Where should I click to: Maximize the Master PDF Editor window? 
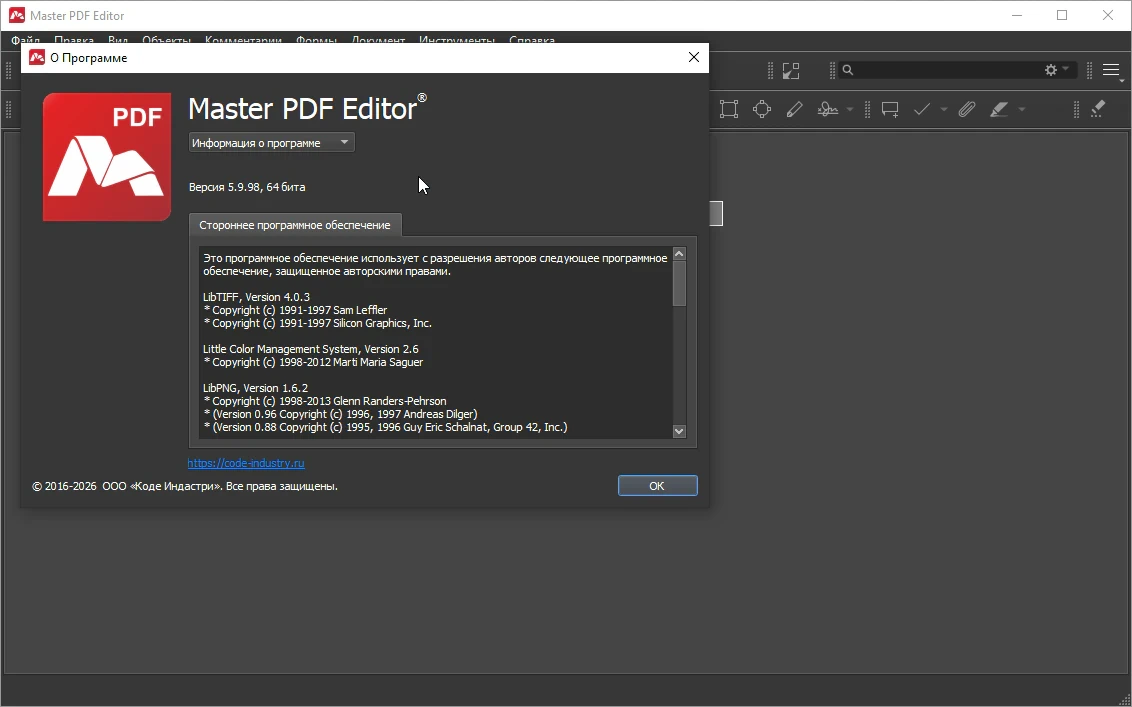click(1062, 15)
